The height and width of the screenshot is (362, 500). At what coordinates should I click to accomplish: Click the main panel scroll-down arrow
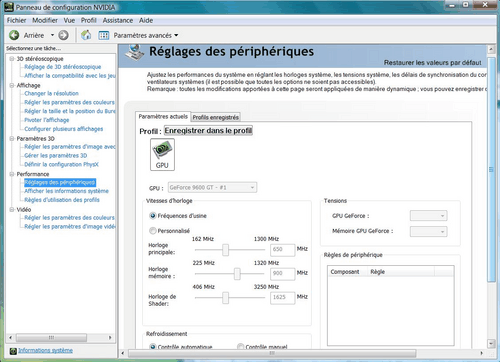(491, 343)
